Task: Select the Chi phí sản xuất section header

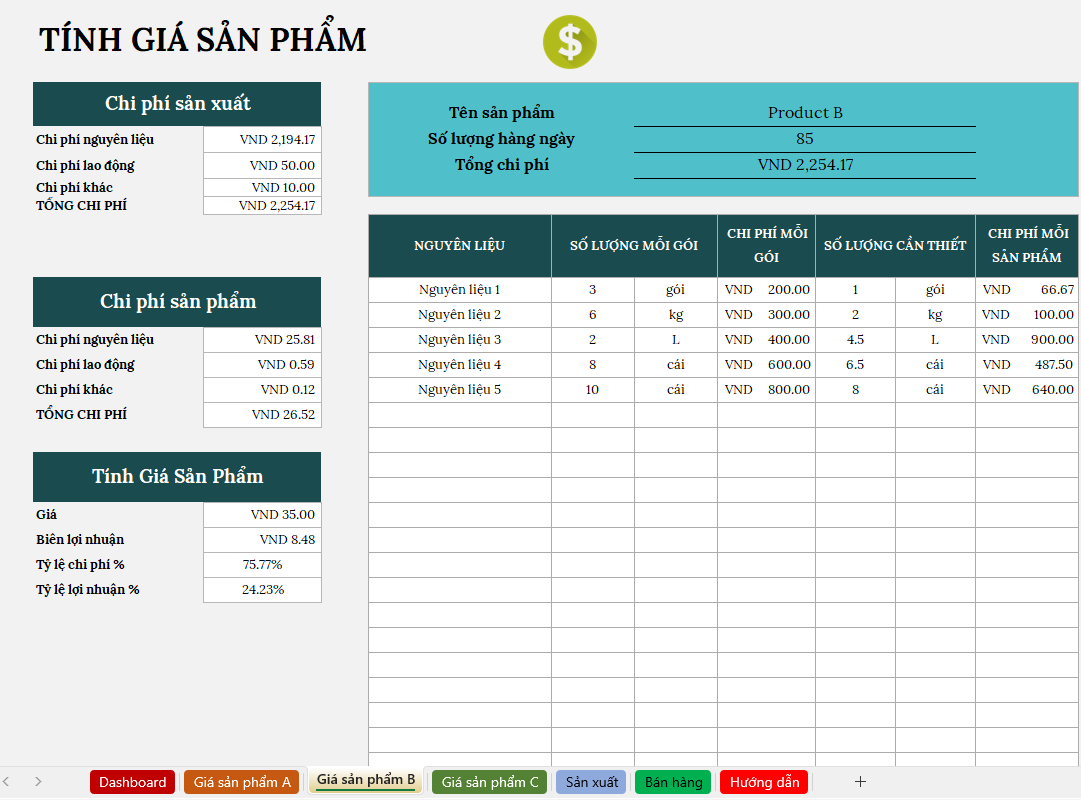Action: click(177, 104)
